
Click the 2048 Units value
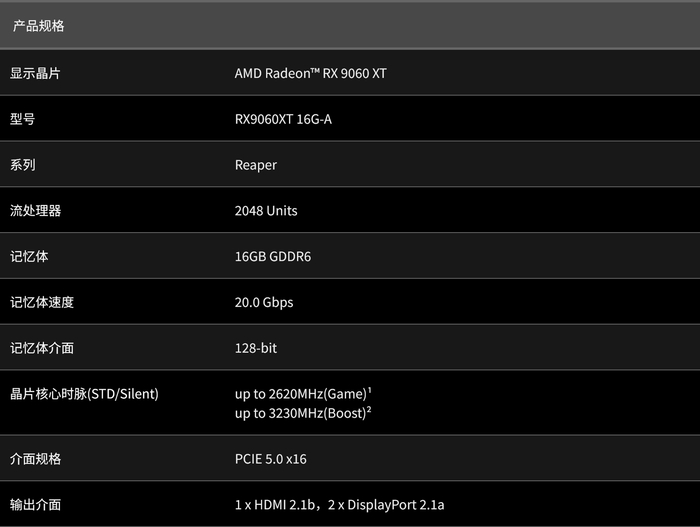(x=266, y=211)
